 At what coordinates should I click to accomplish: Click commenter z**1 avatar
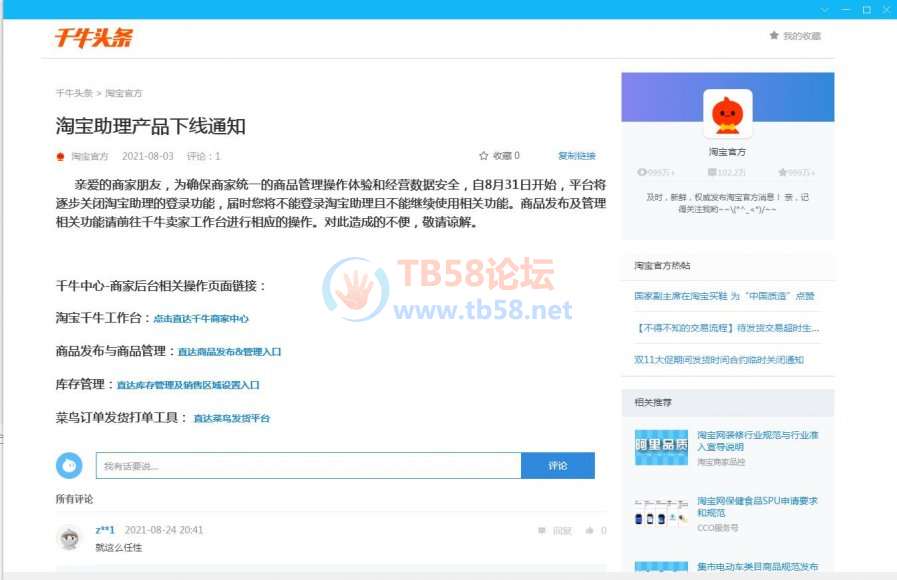[70, 538]
